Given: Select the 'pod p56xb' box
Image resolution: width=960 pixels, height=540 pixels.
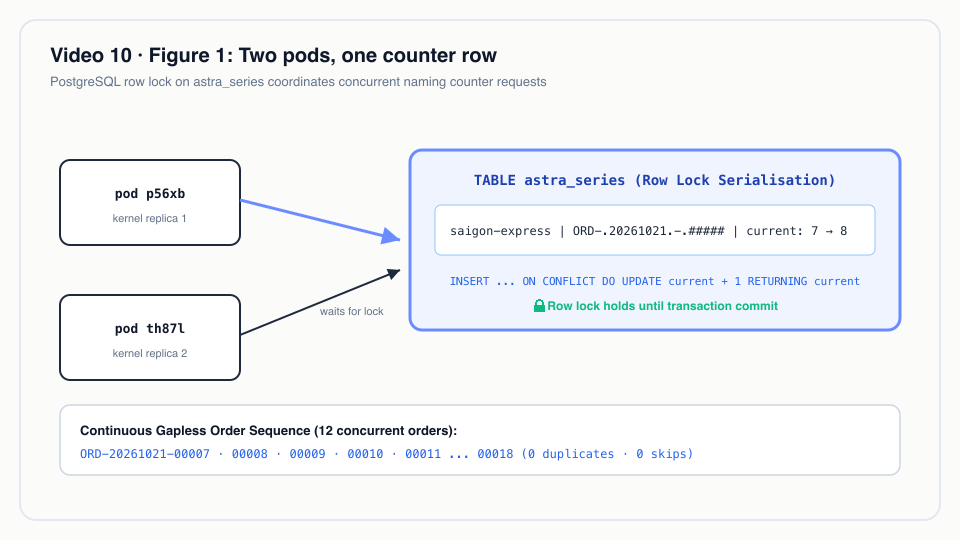Looking at the screenshot, I should [150, 203].
